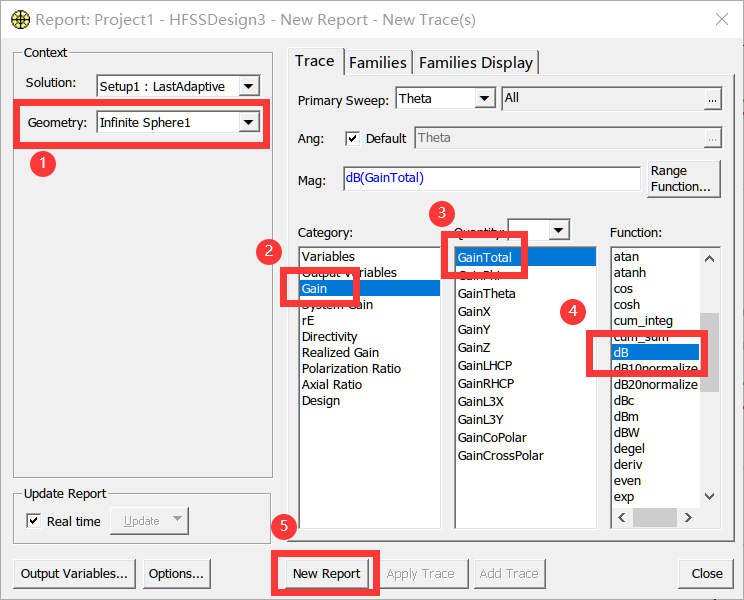Click the Close button

click(x=707, y=573)
